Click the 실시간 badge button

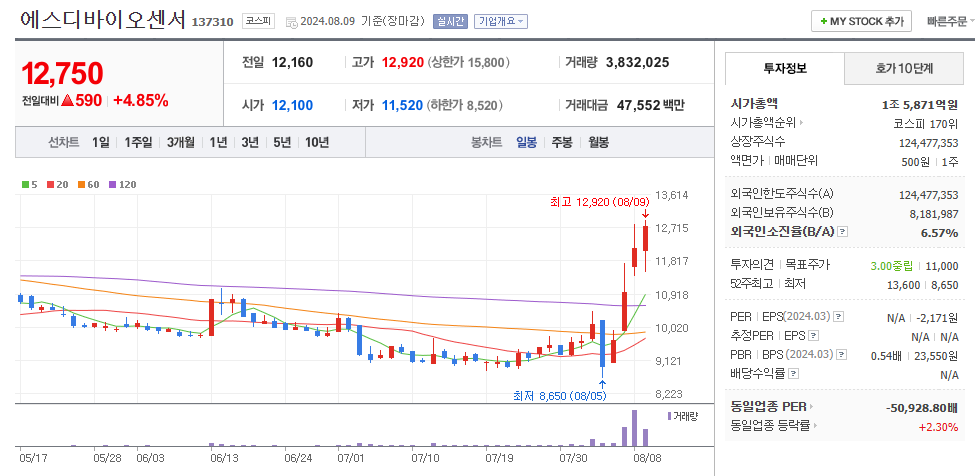(x=450, y=21)
